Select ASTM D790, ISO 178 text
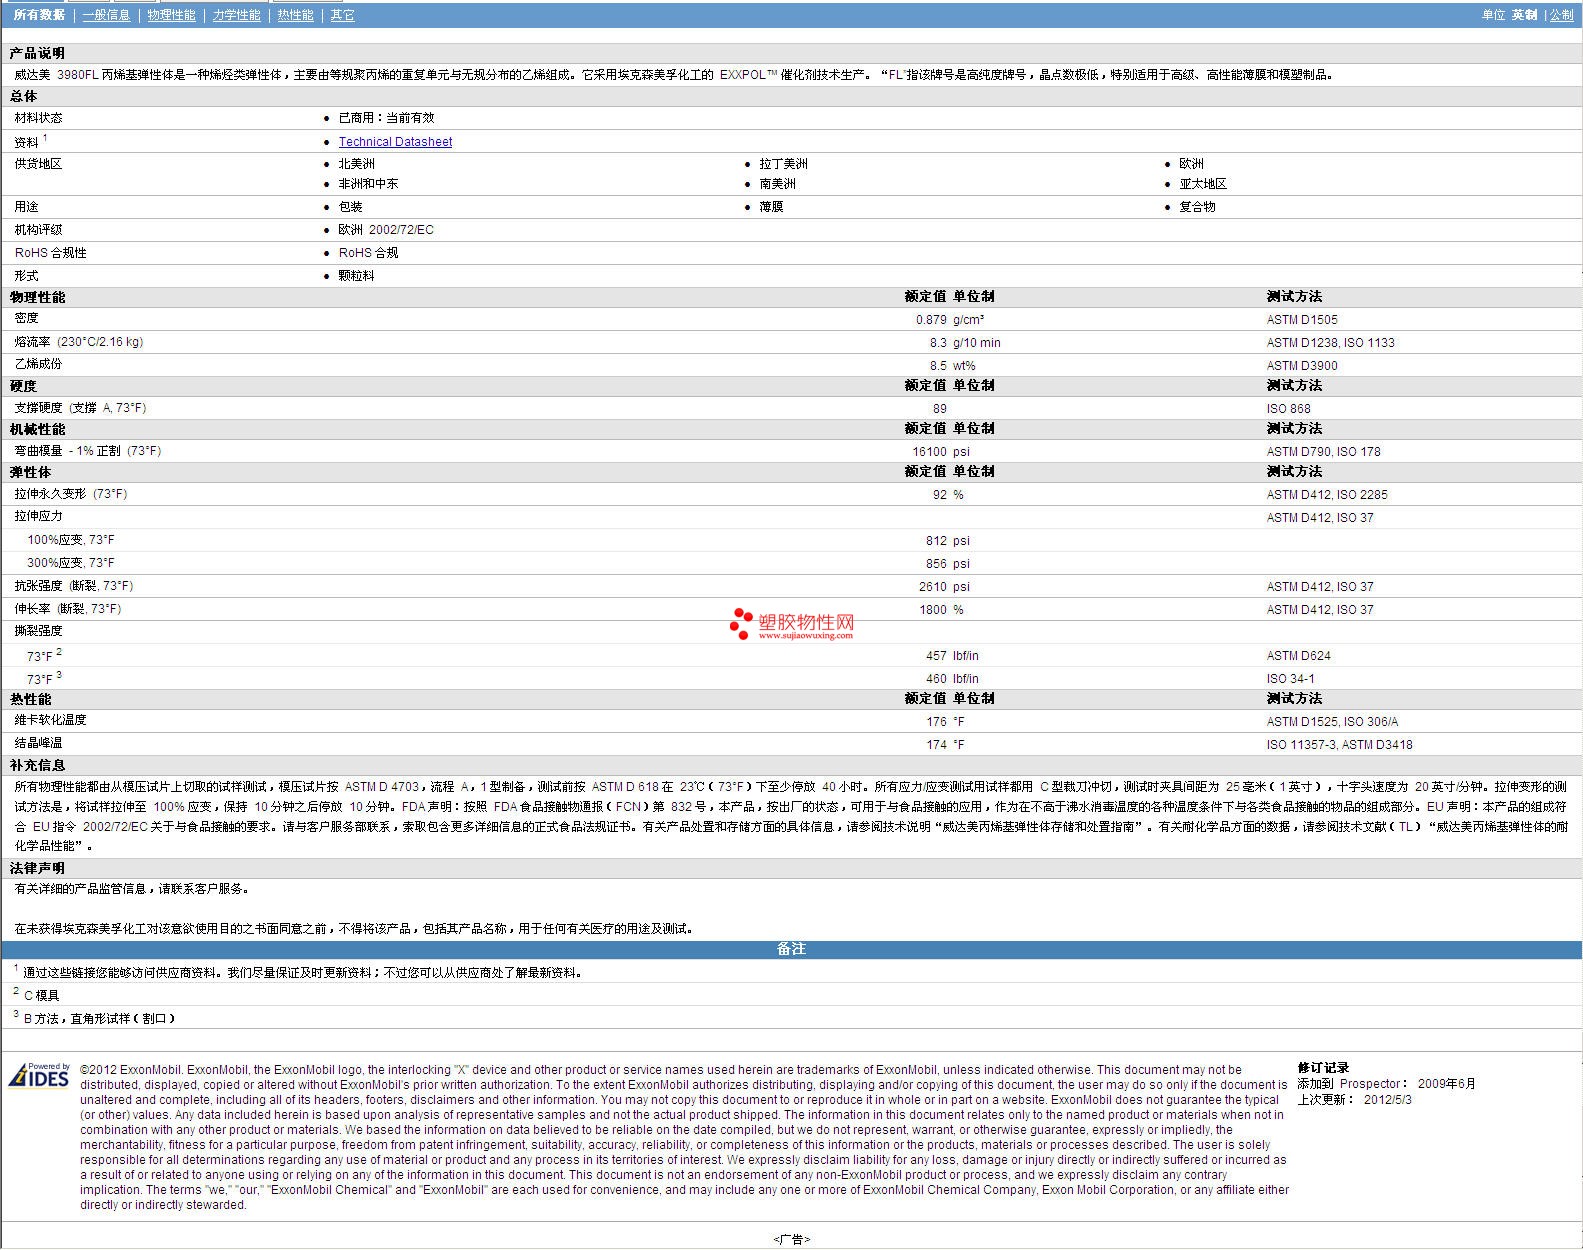Image resolution: width=1583 pixels, height=1250 pixels. 1323,452
